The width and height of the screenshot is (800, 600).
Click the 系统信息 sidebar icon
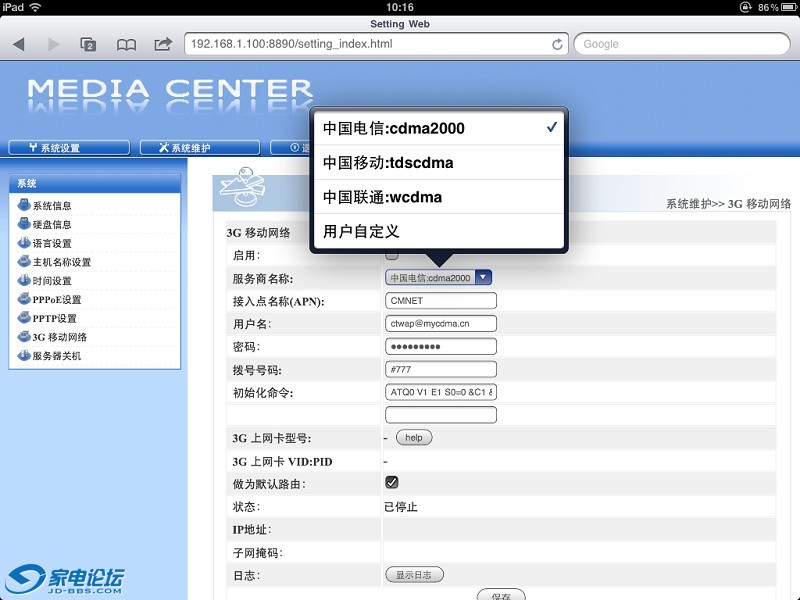[24, 205]
